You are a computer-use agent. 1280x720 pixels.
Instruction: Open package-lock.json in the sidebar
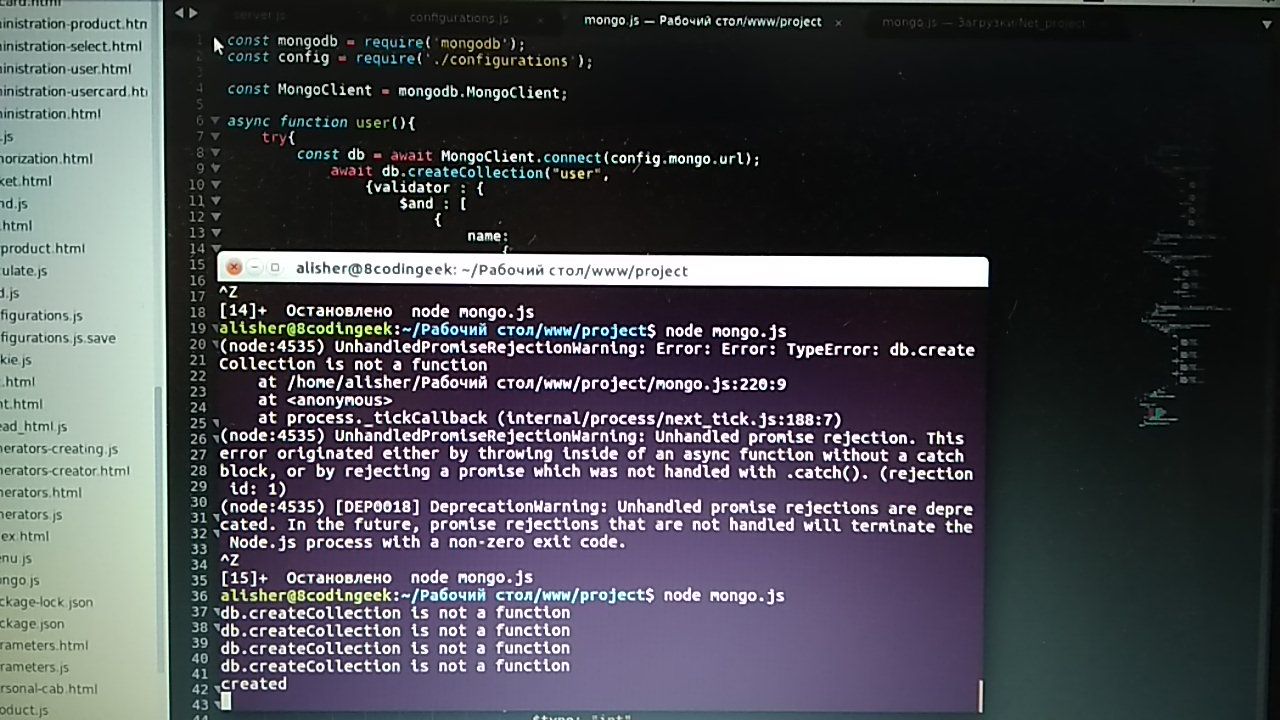pyautogui.click(x=47, y=603)
